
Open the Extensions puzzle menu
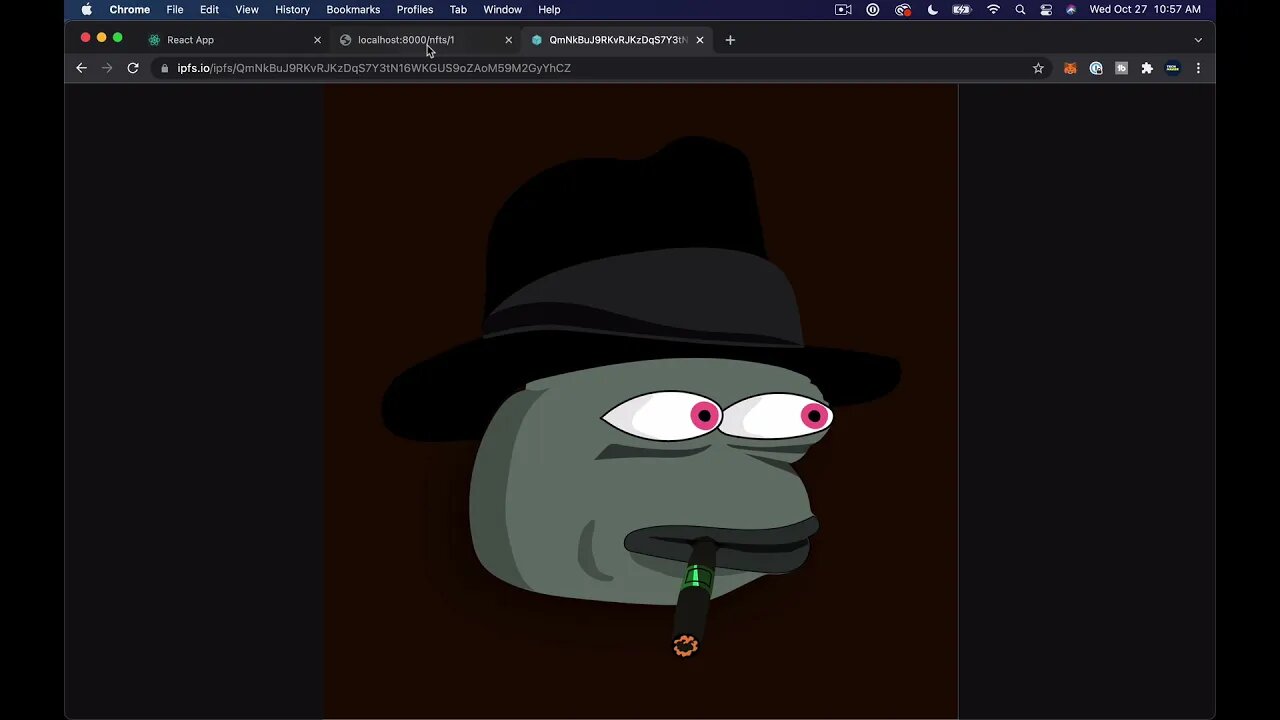coord(1147,68)
